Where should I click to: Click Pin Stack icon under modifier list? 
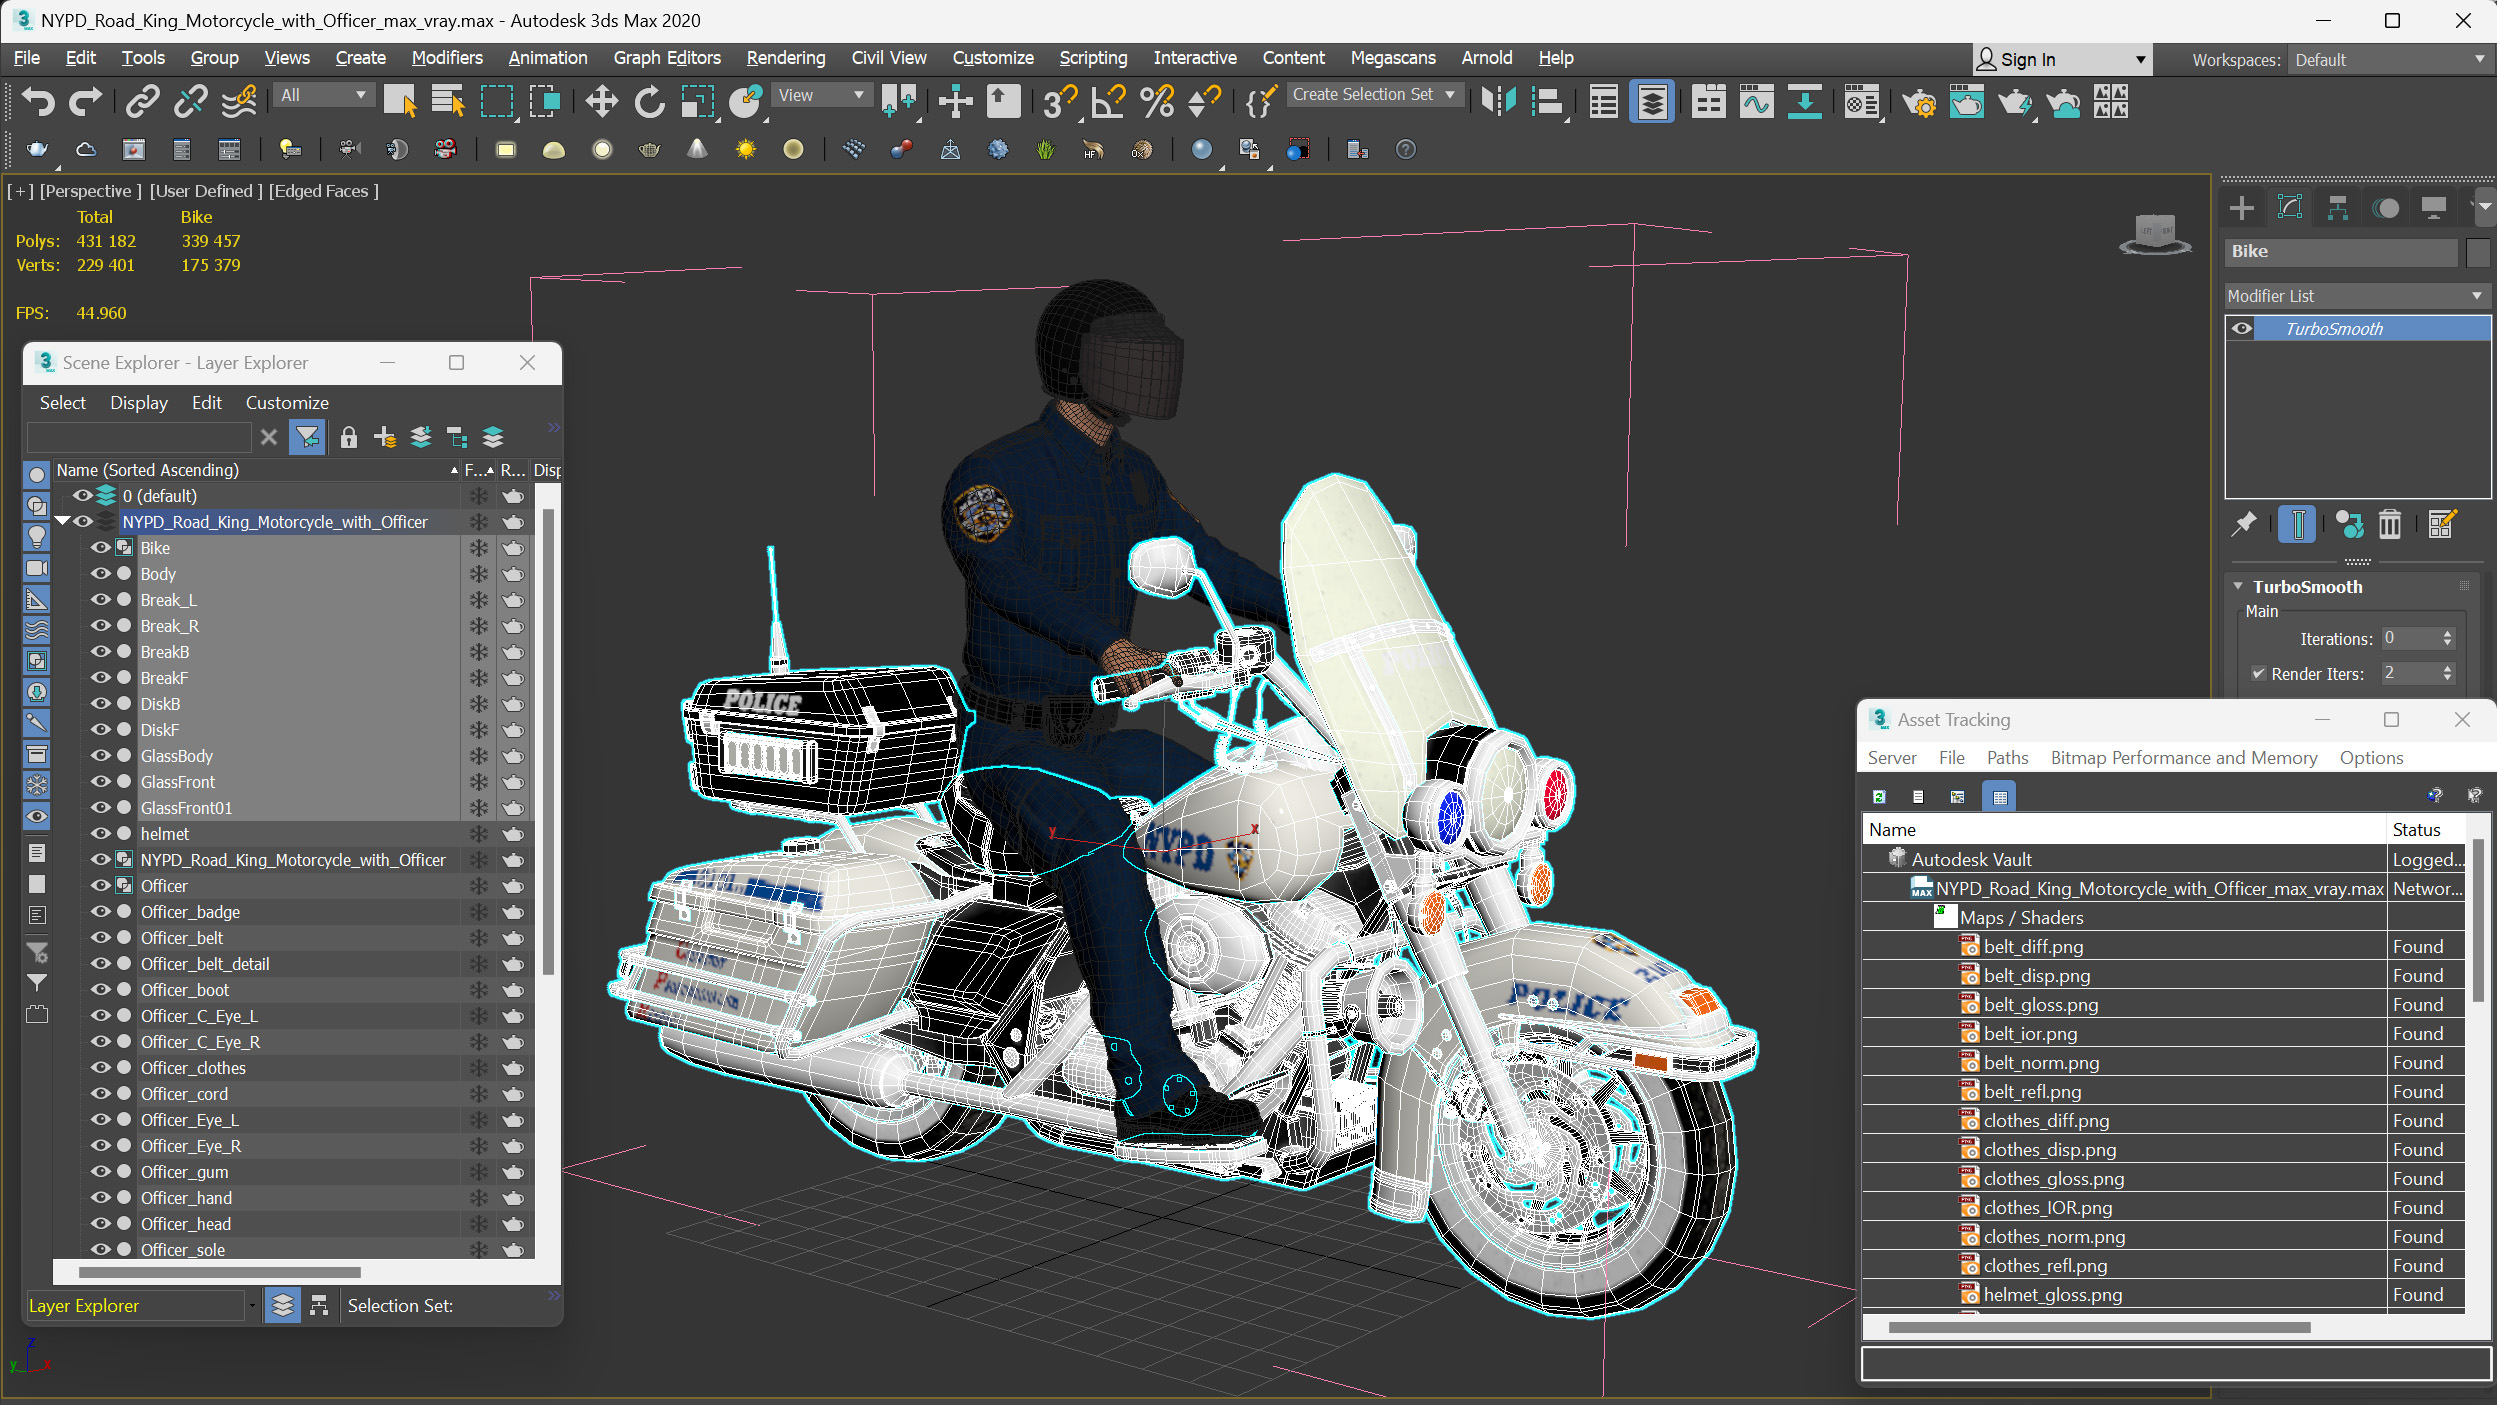point(2244,524)
